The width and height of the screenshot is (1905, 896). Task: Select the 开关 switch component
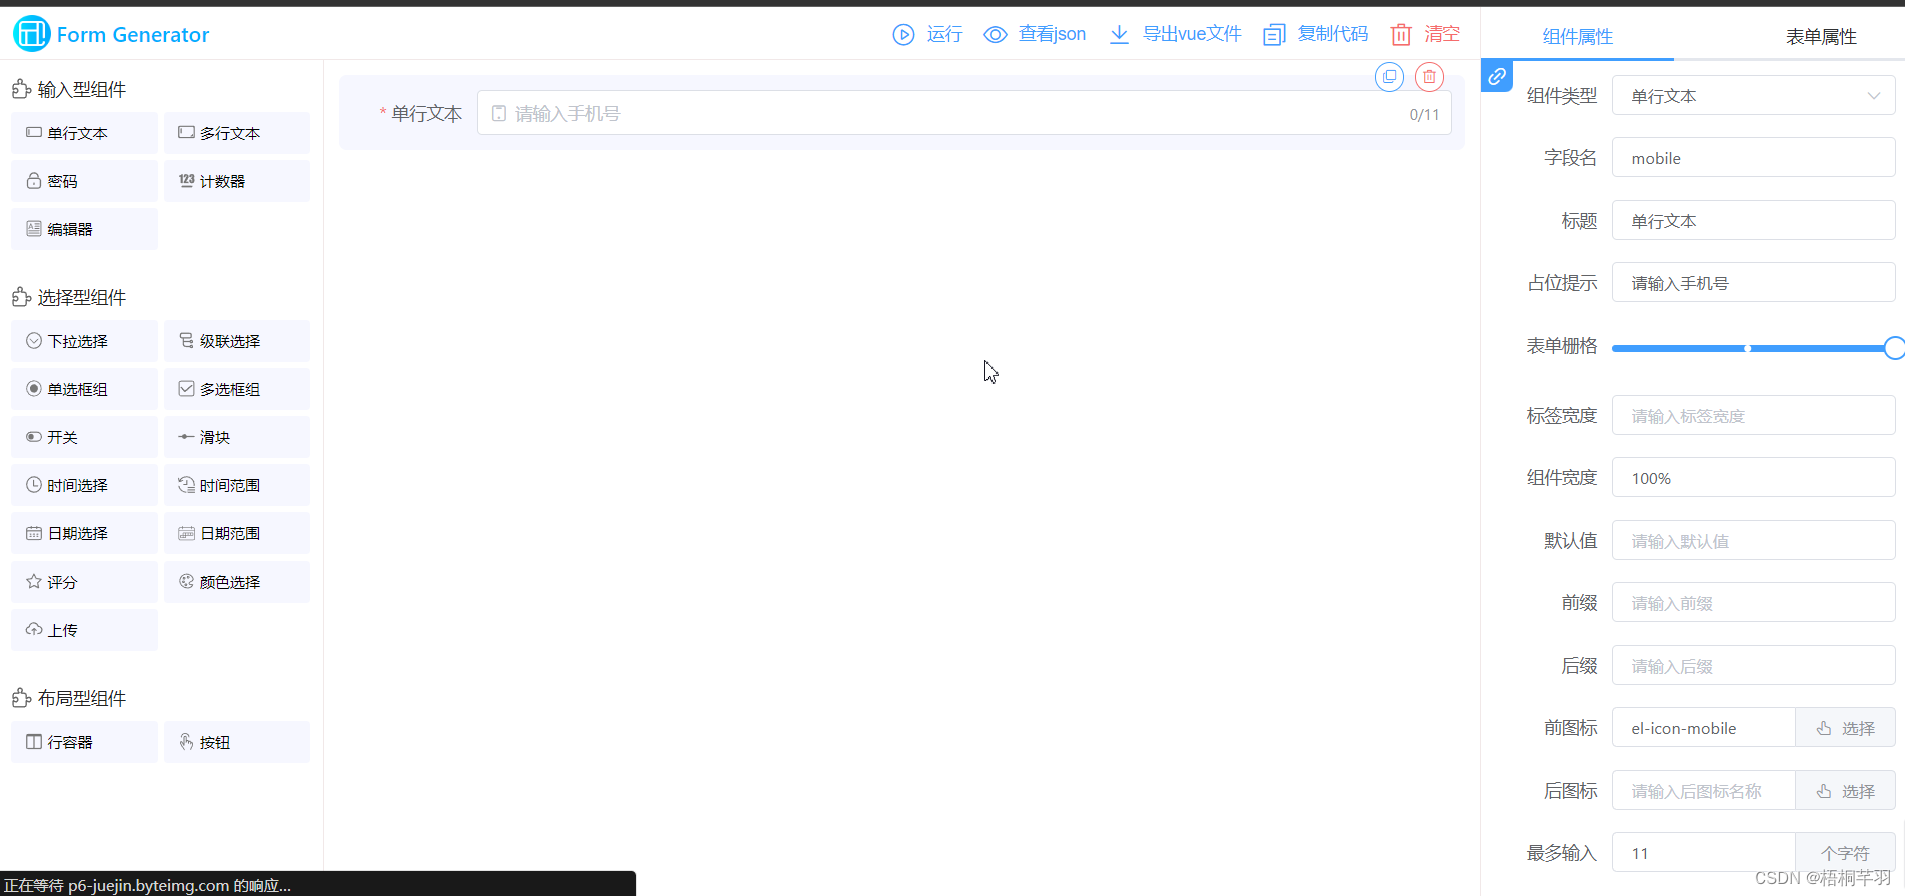click(x=84, y=437)
